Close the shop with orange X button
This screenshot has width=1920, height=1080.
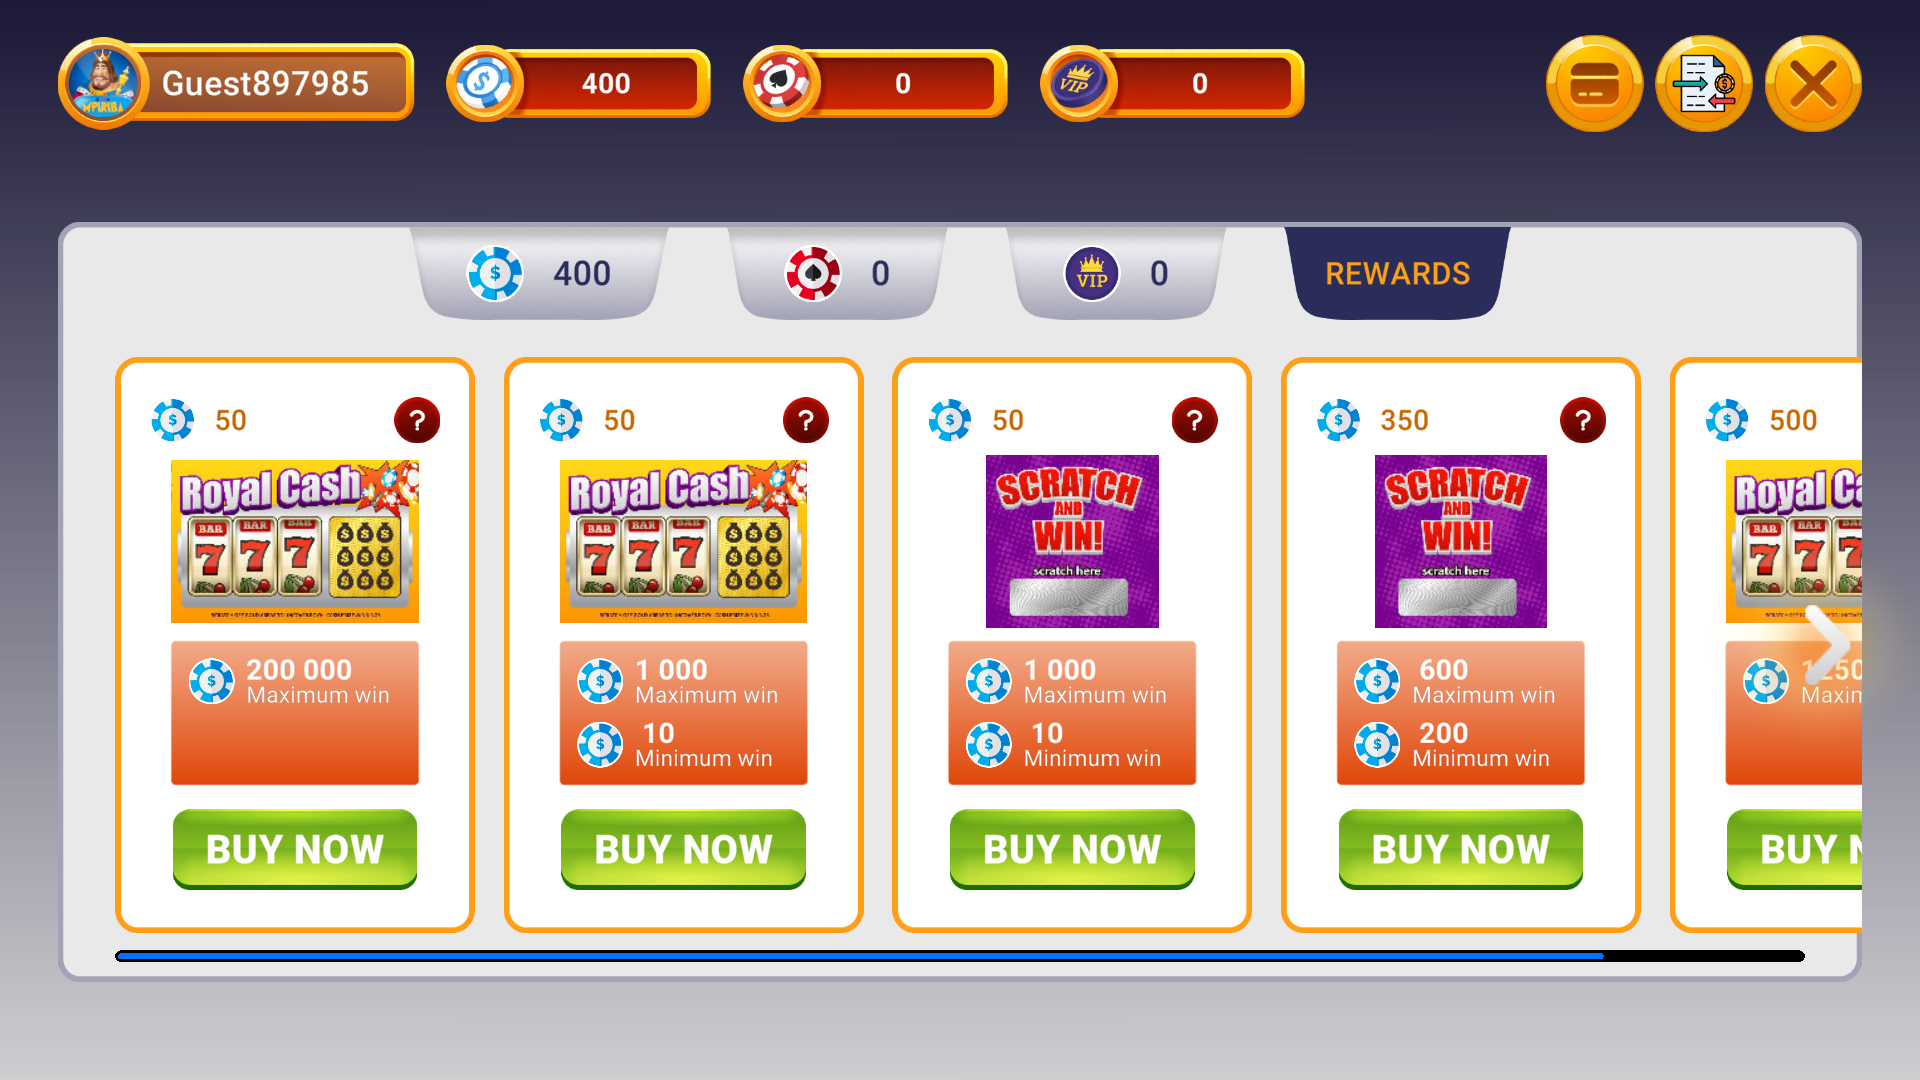pos(1813,84)
